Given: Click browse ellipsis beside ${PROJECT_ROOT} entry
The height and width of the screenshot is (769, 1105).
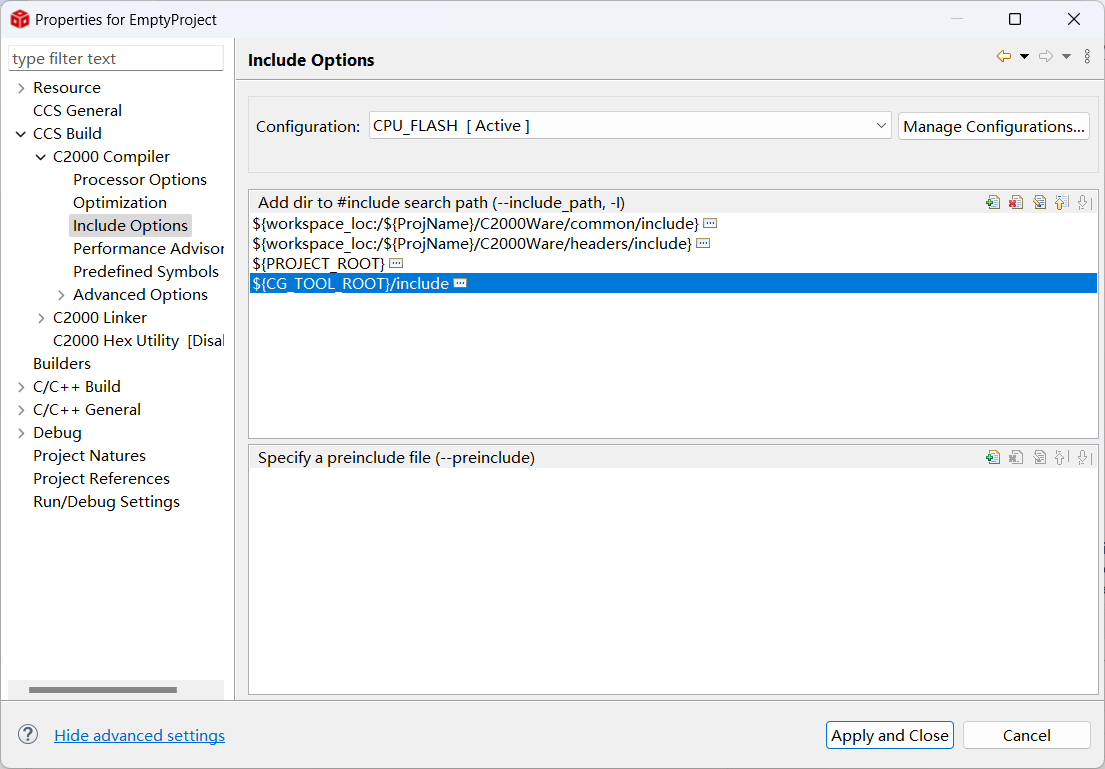Looking at the screenshot, I should coord(396,263).
